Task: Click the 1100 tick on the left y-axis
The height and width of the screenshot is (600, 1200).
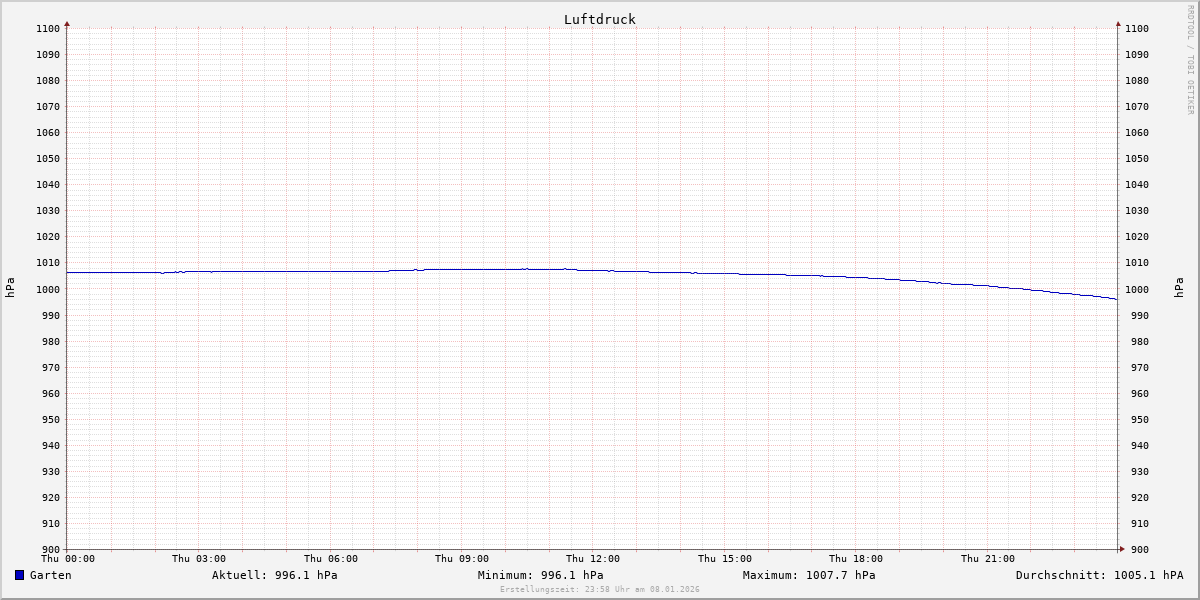Action: tap(47, 29)
